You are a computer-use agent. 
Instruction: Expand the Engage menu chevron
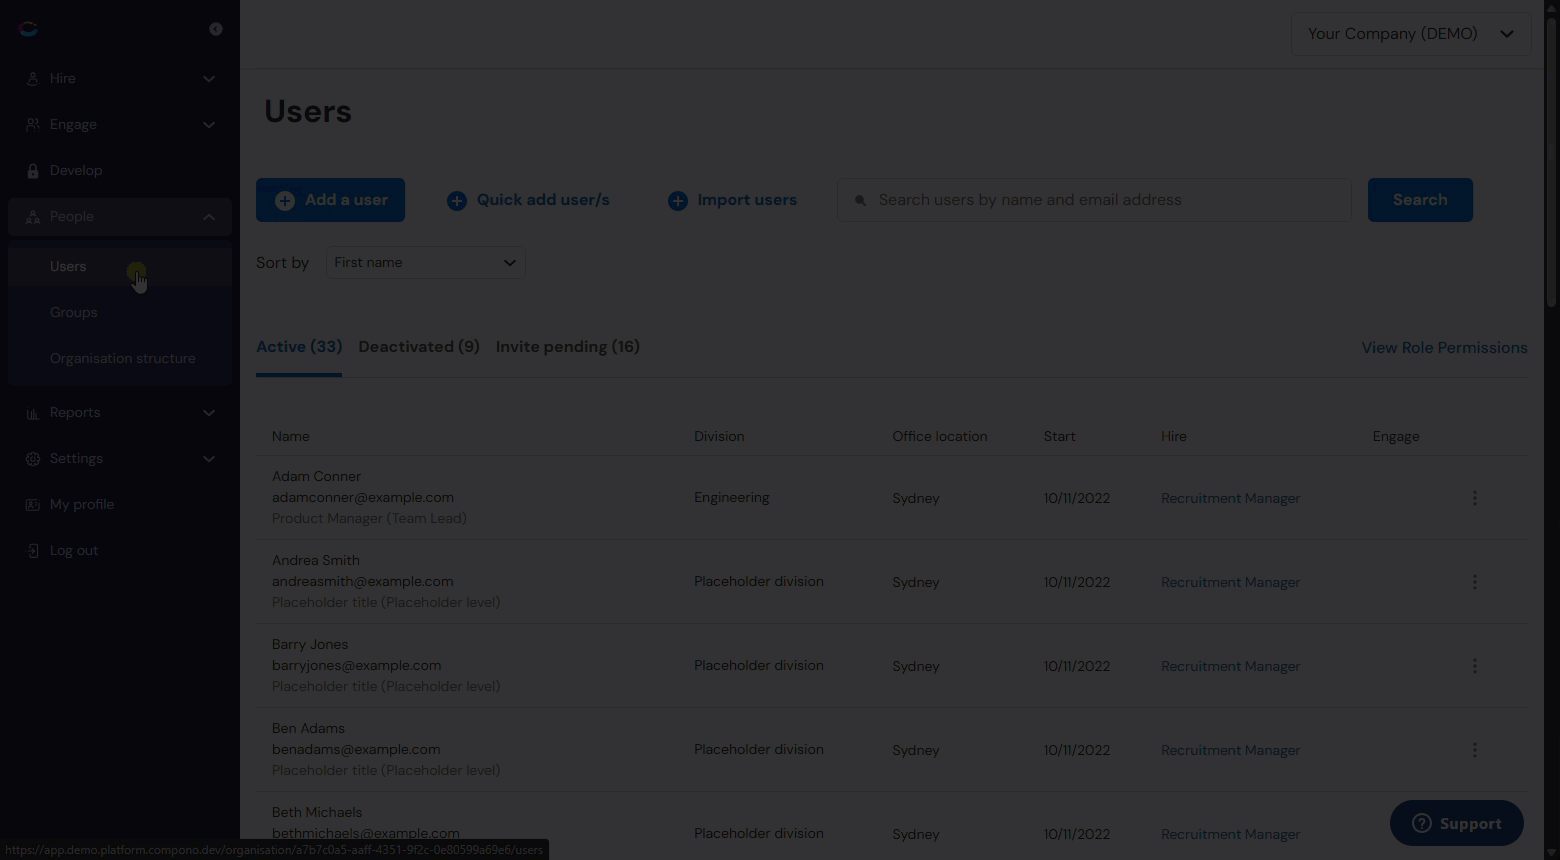point(209,124)
